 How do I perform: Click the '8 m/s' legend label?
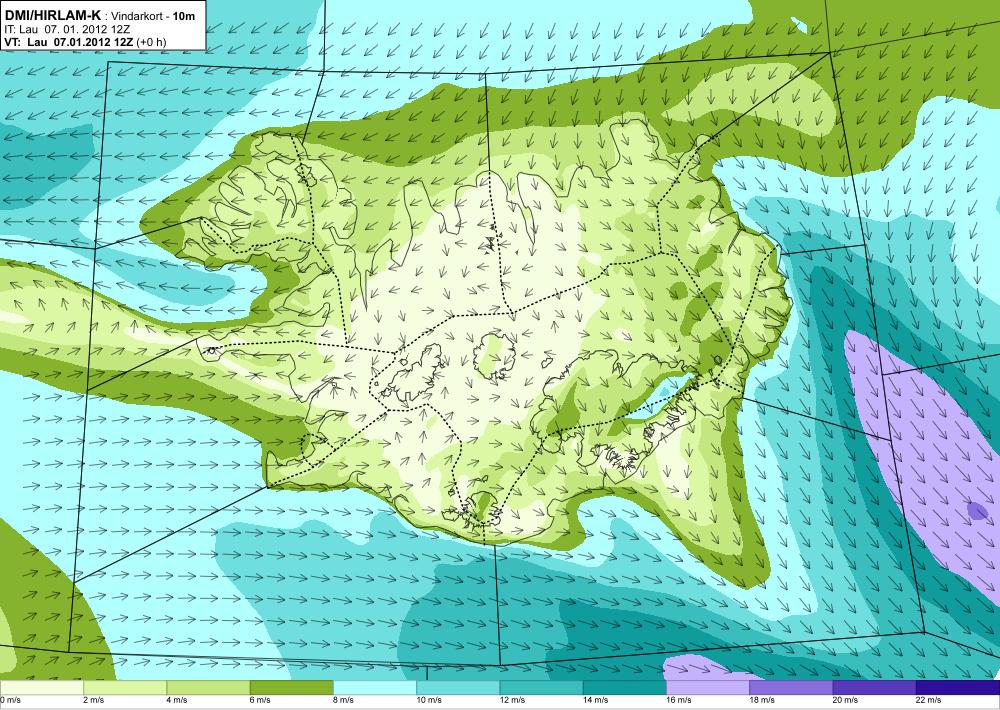coord(344,700)
